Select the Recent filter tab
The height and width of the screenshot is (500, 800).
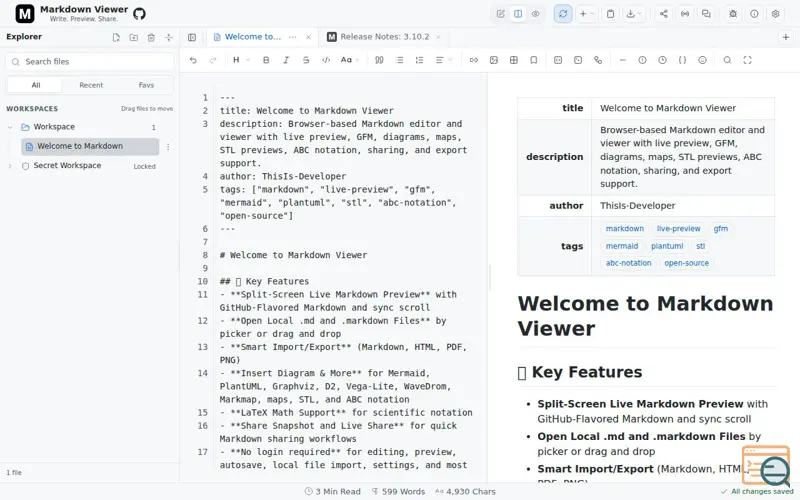click(x=91, y=85)
